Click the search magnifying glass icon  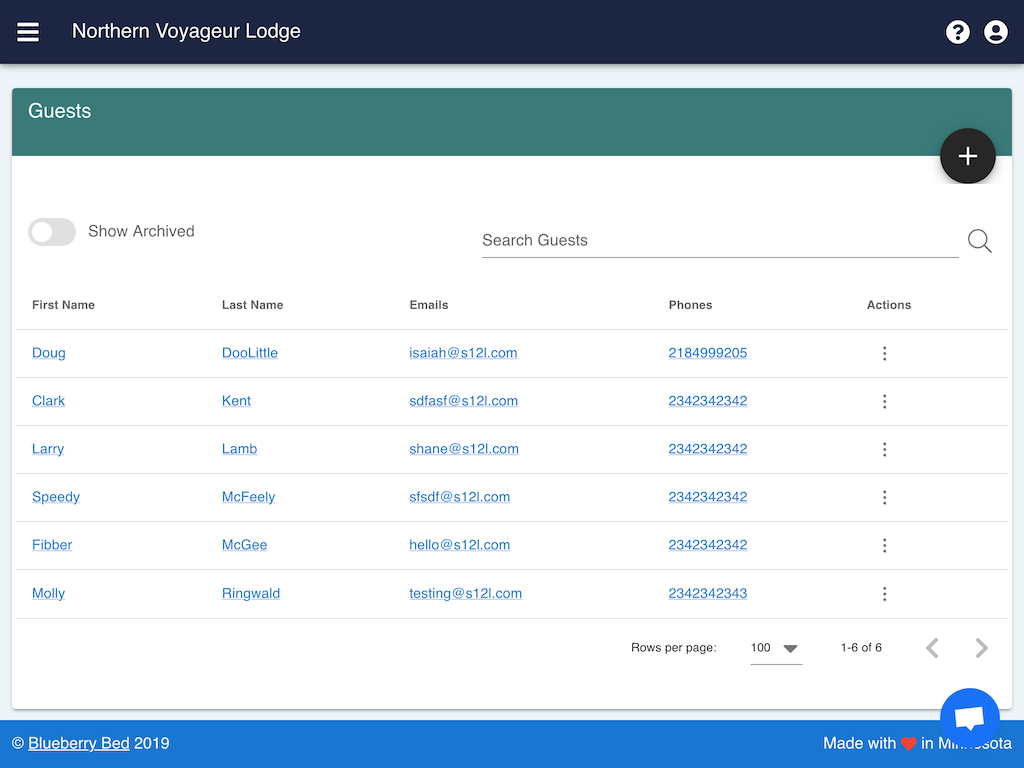tap(979, 241)
